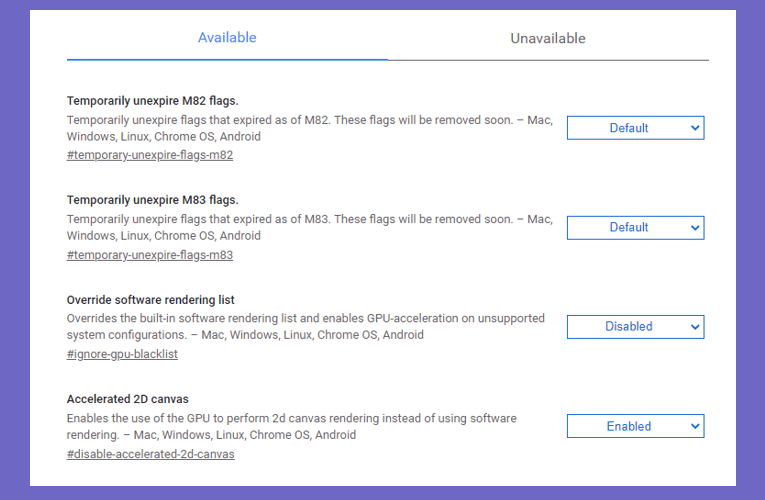Select the 'Temporarily unexpire M83 flags.' heading
The height and width of the screenshot is (500, 765).
(153, 200)
